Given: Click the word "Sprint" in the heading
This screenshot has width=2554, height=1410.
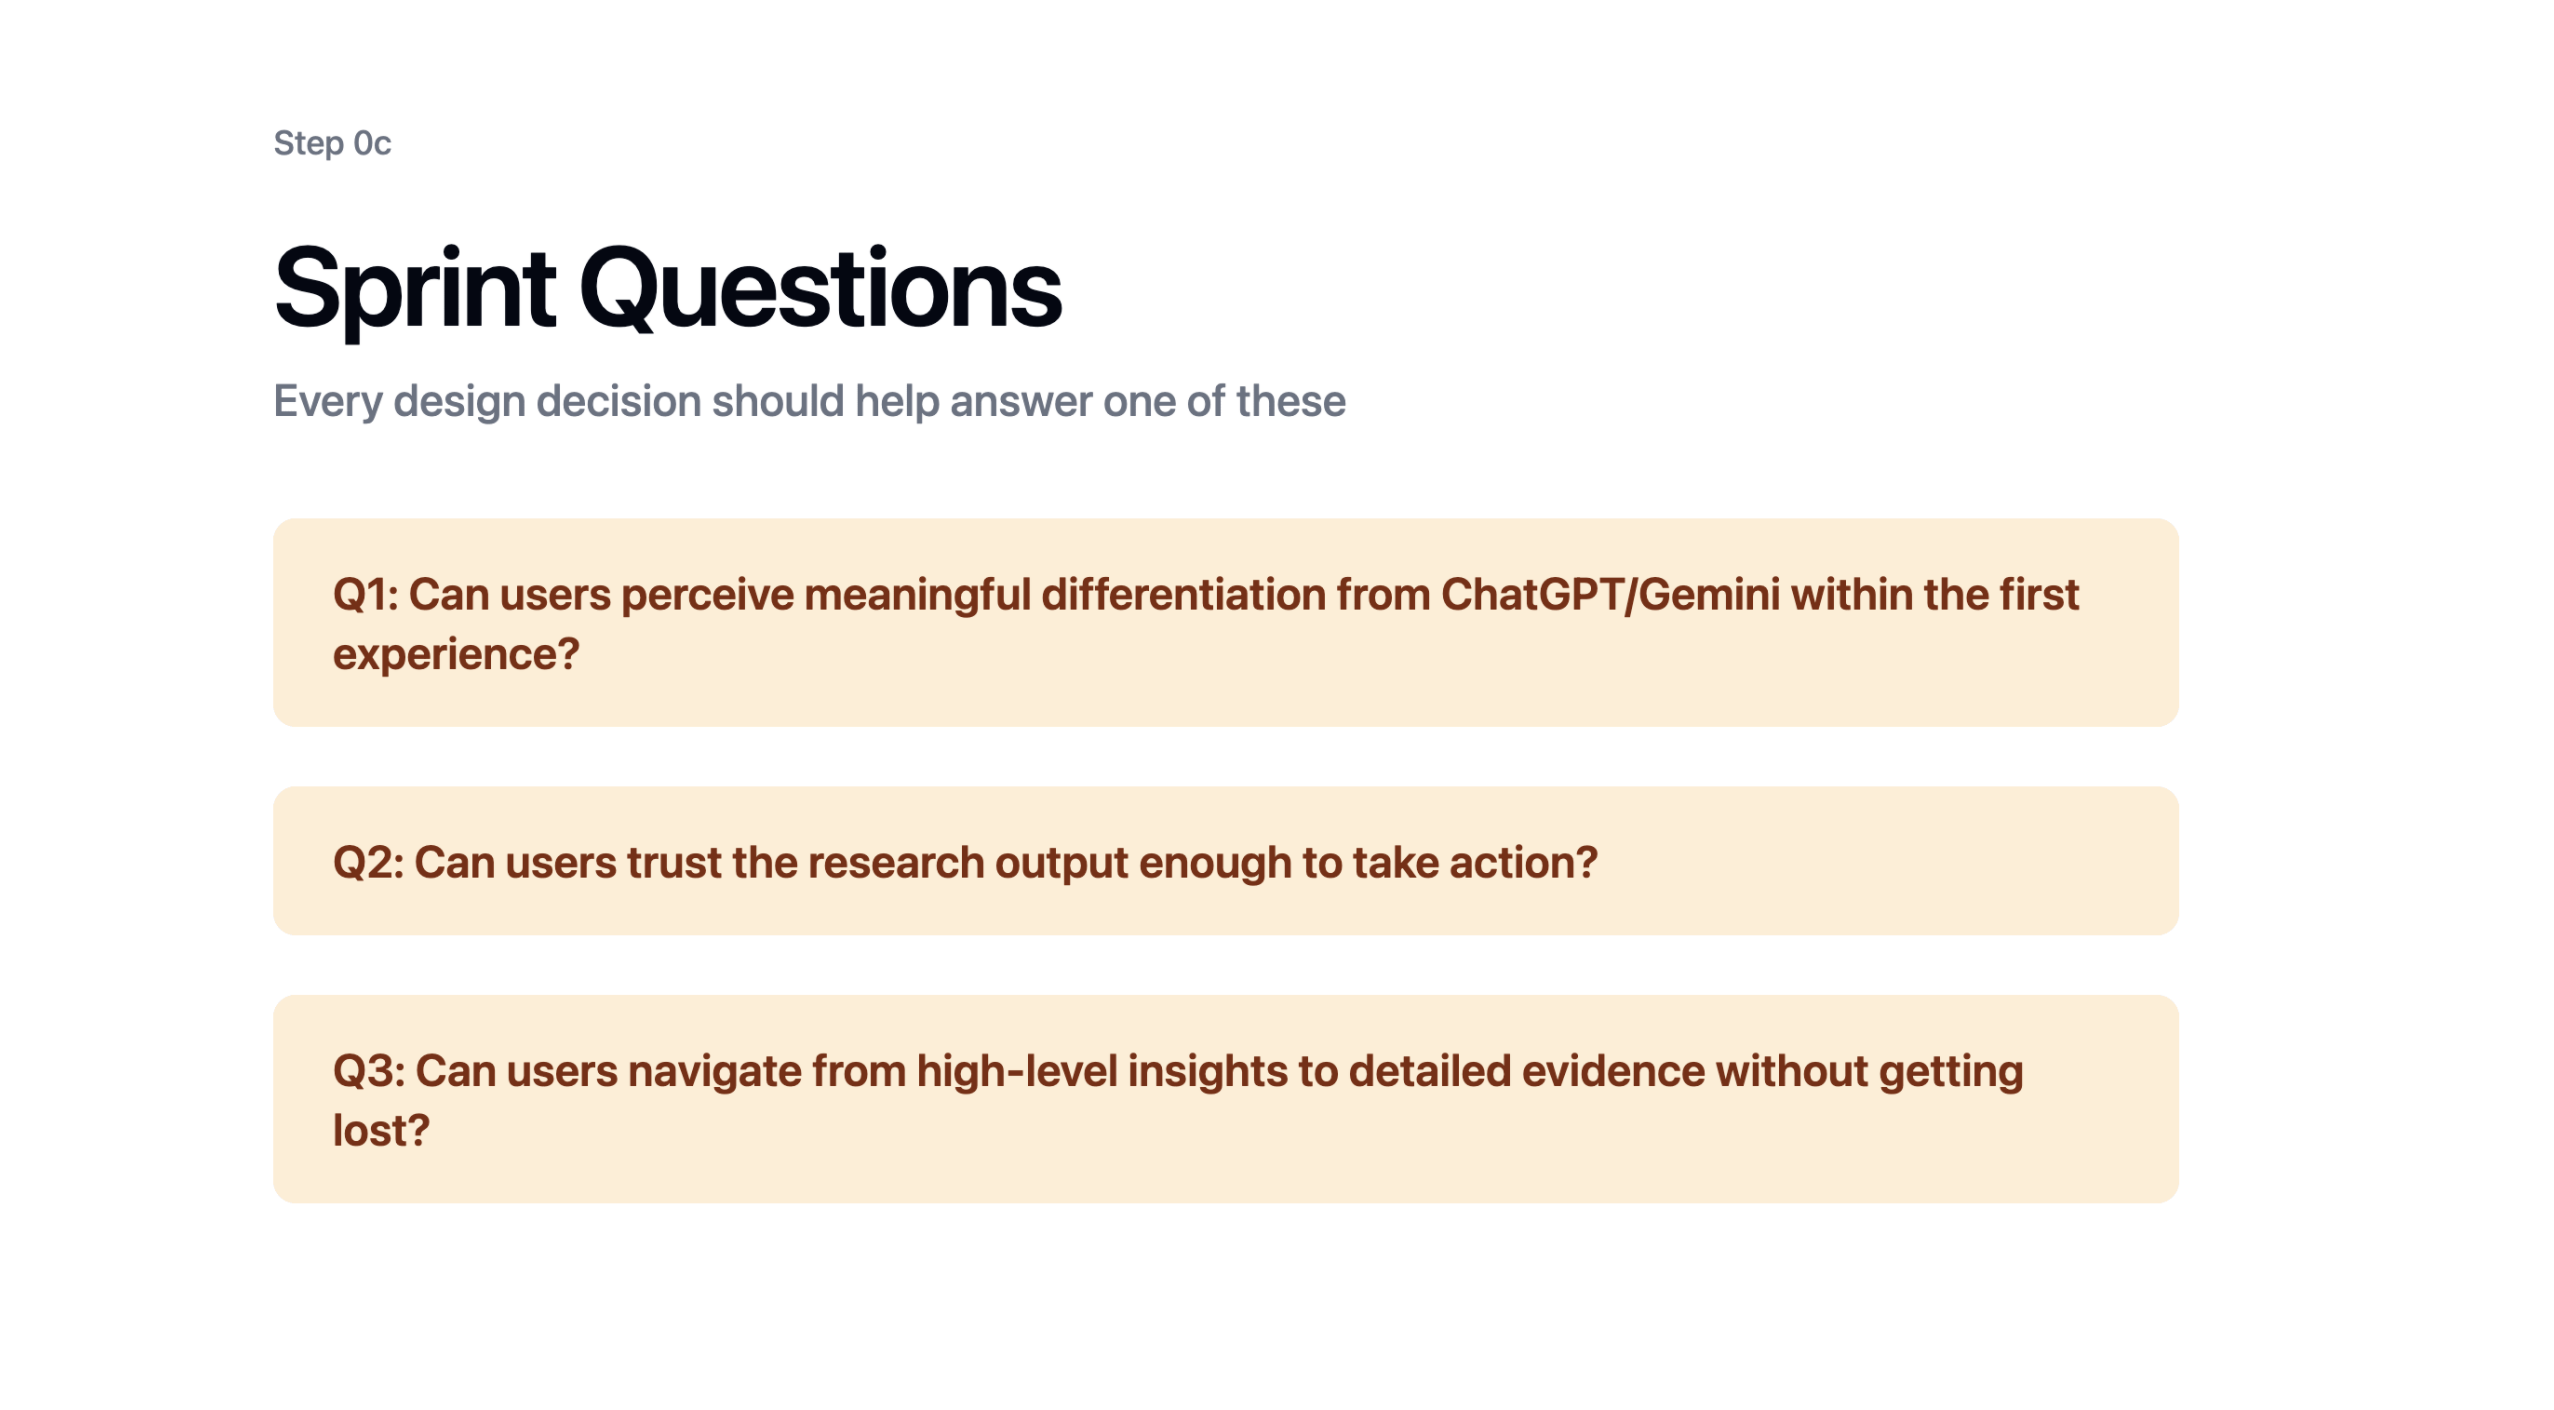Looking at the screenshot, I should (414, 288).
